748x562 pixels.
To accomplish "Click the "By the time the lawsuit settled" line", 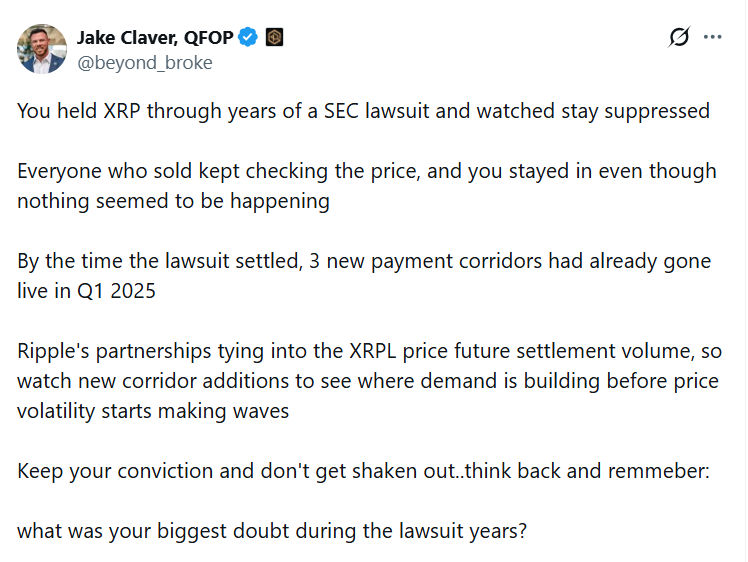I will (364, 261).
